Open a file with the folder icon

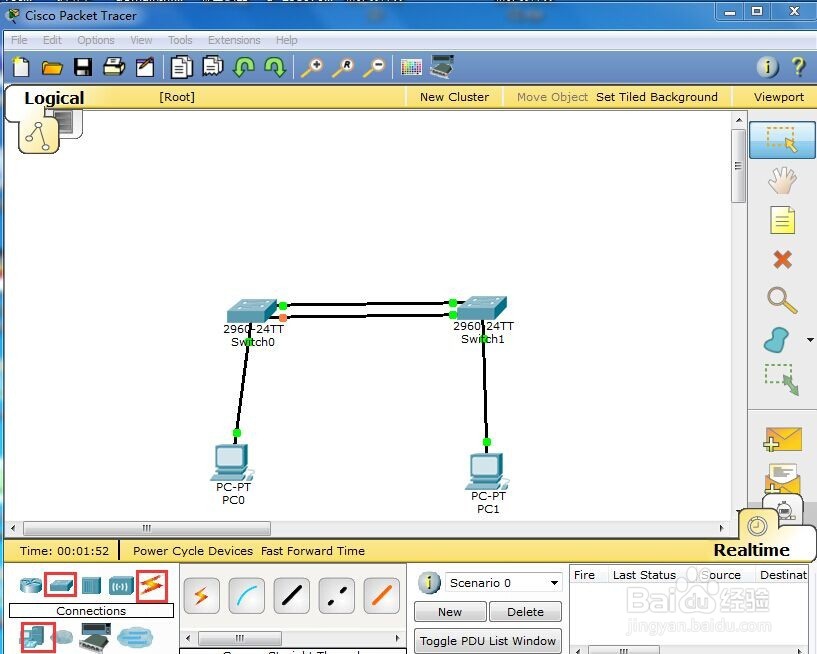pos(52,68)
